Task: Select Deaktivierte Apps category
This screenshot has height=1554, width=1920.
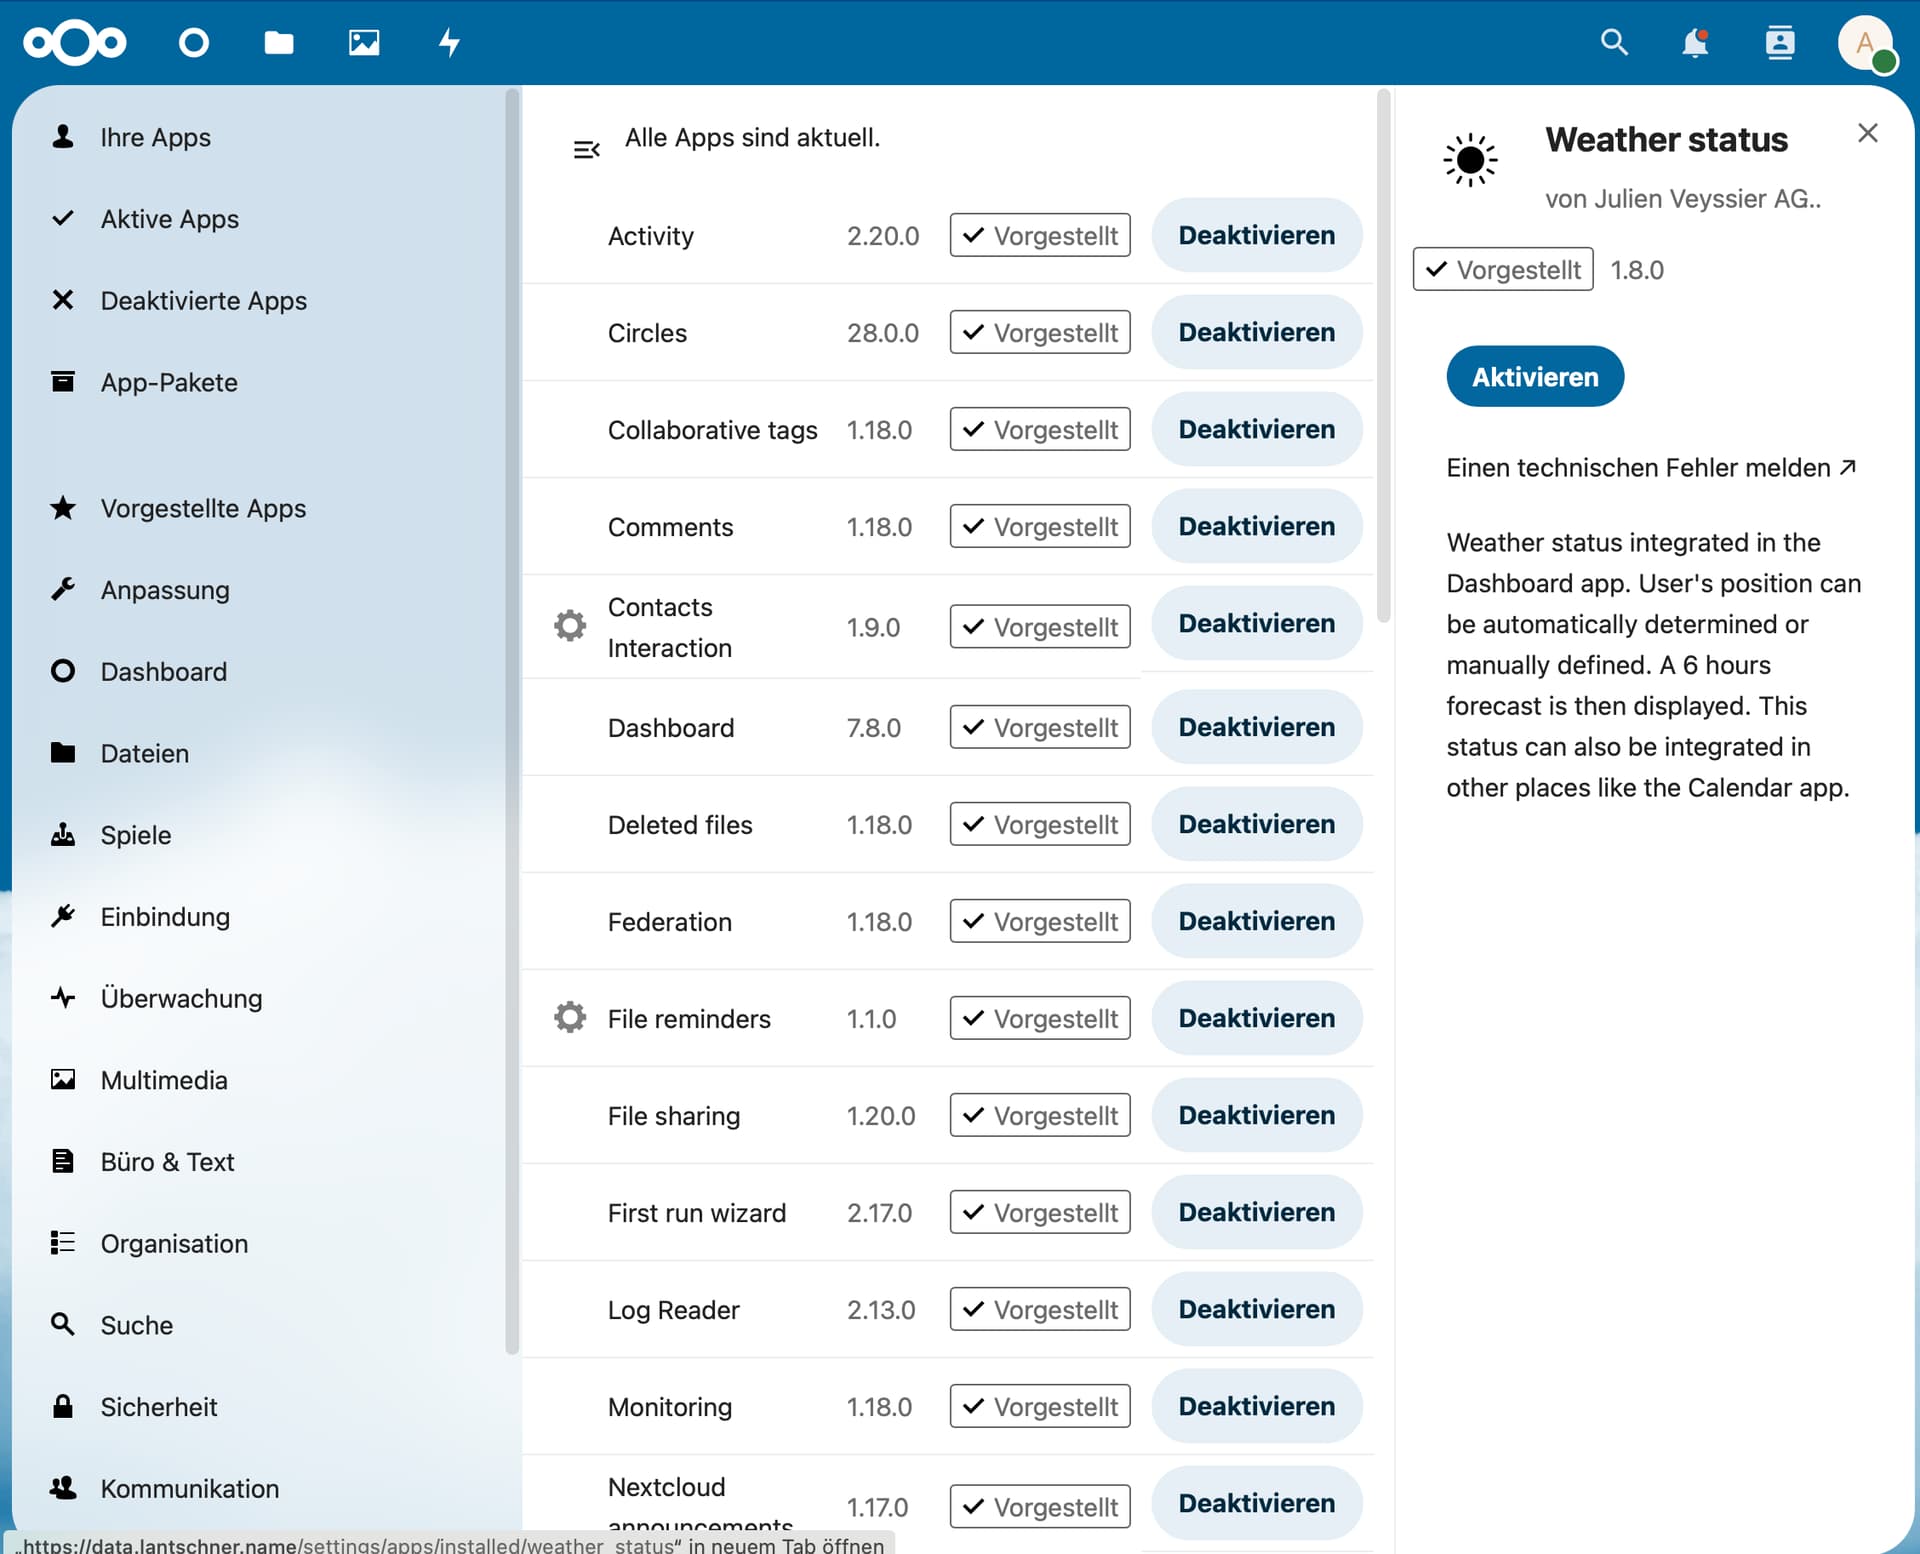Action: click(x=260, y=300)
